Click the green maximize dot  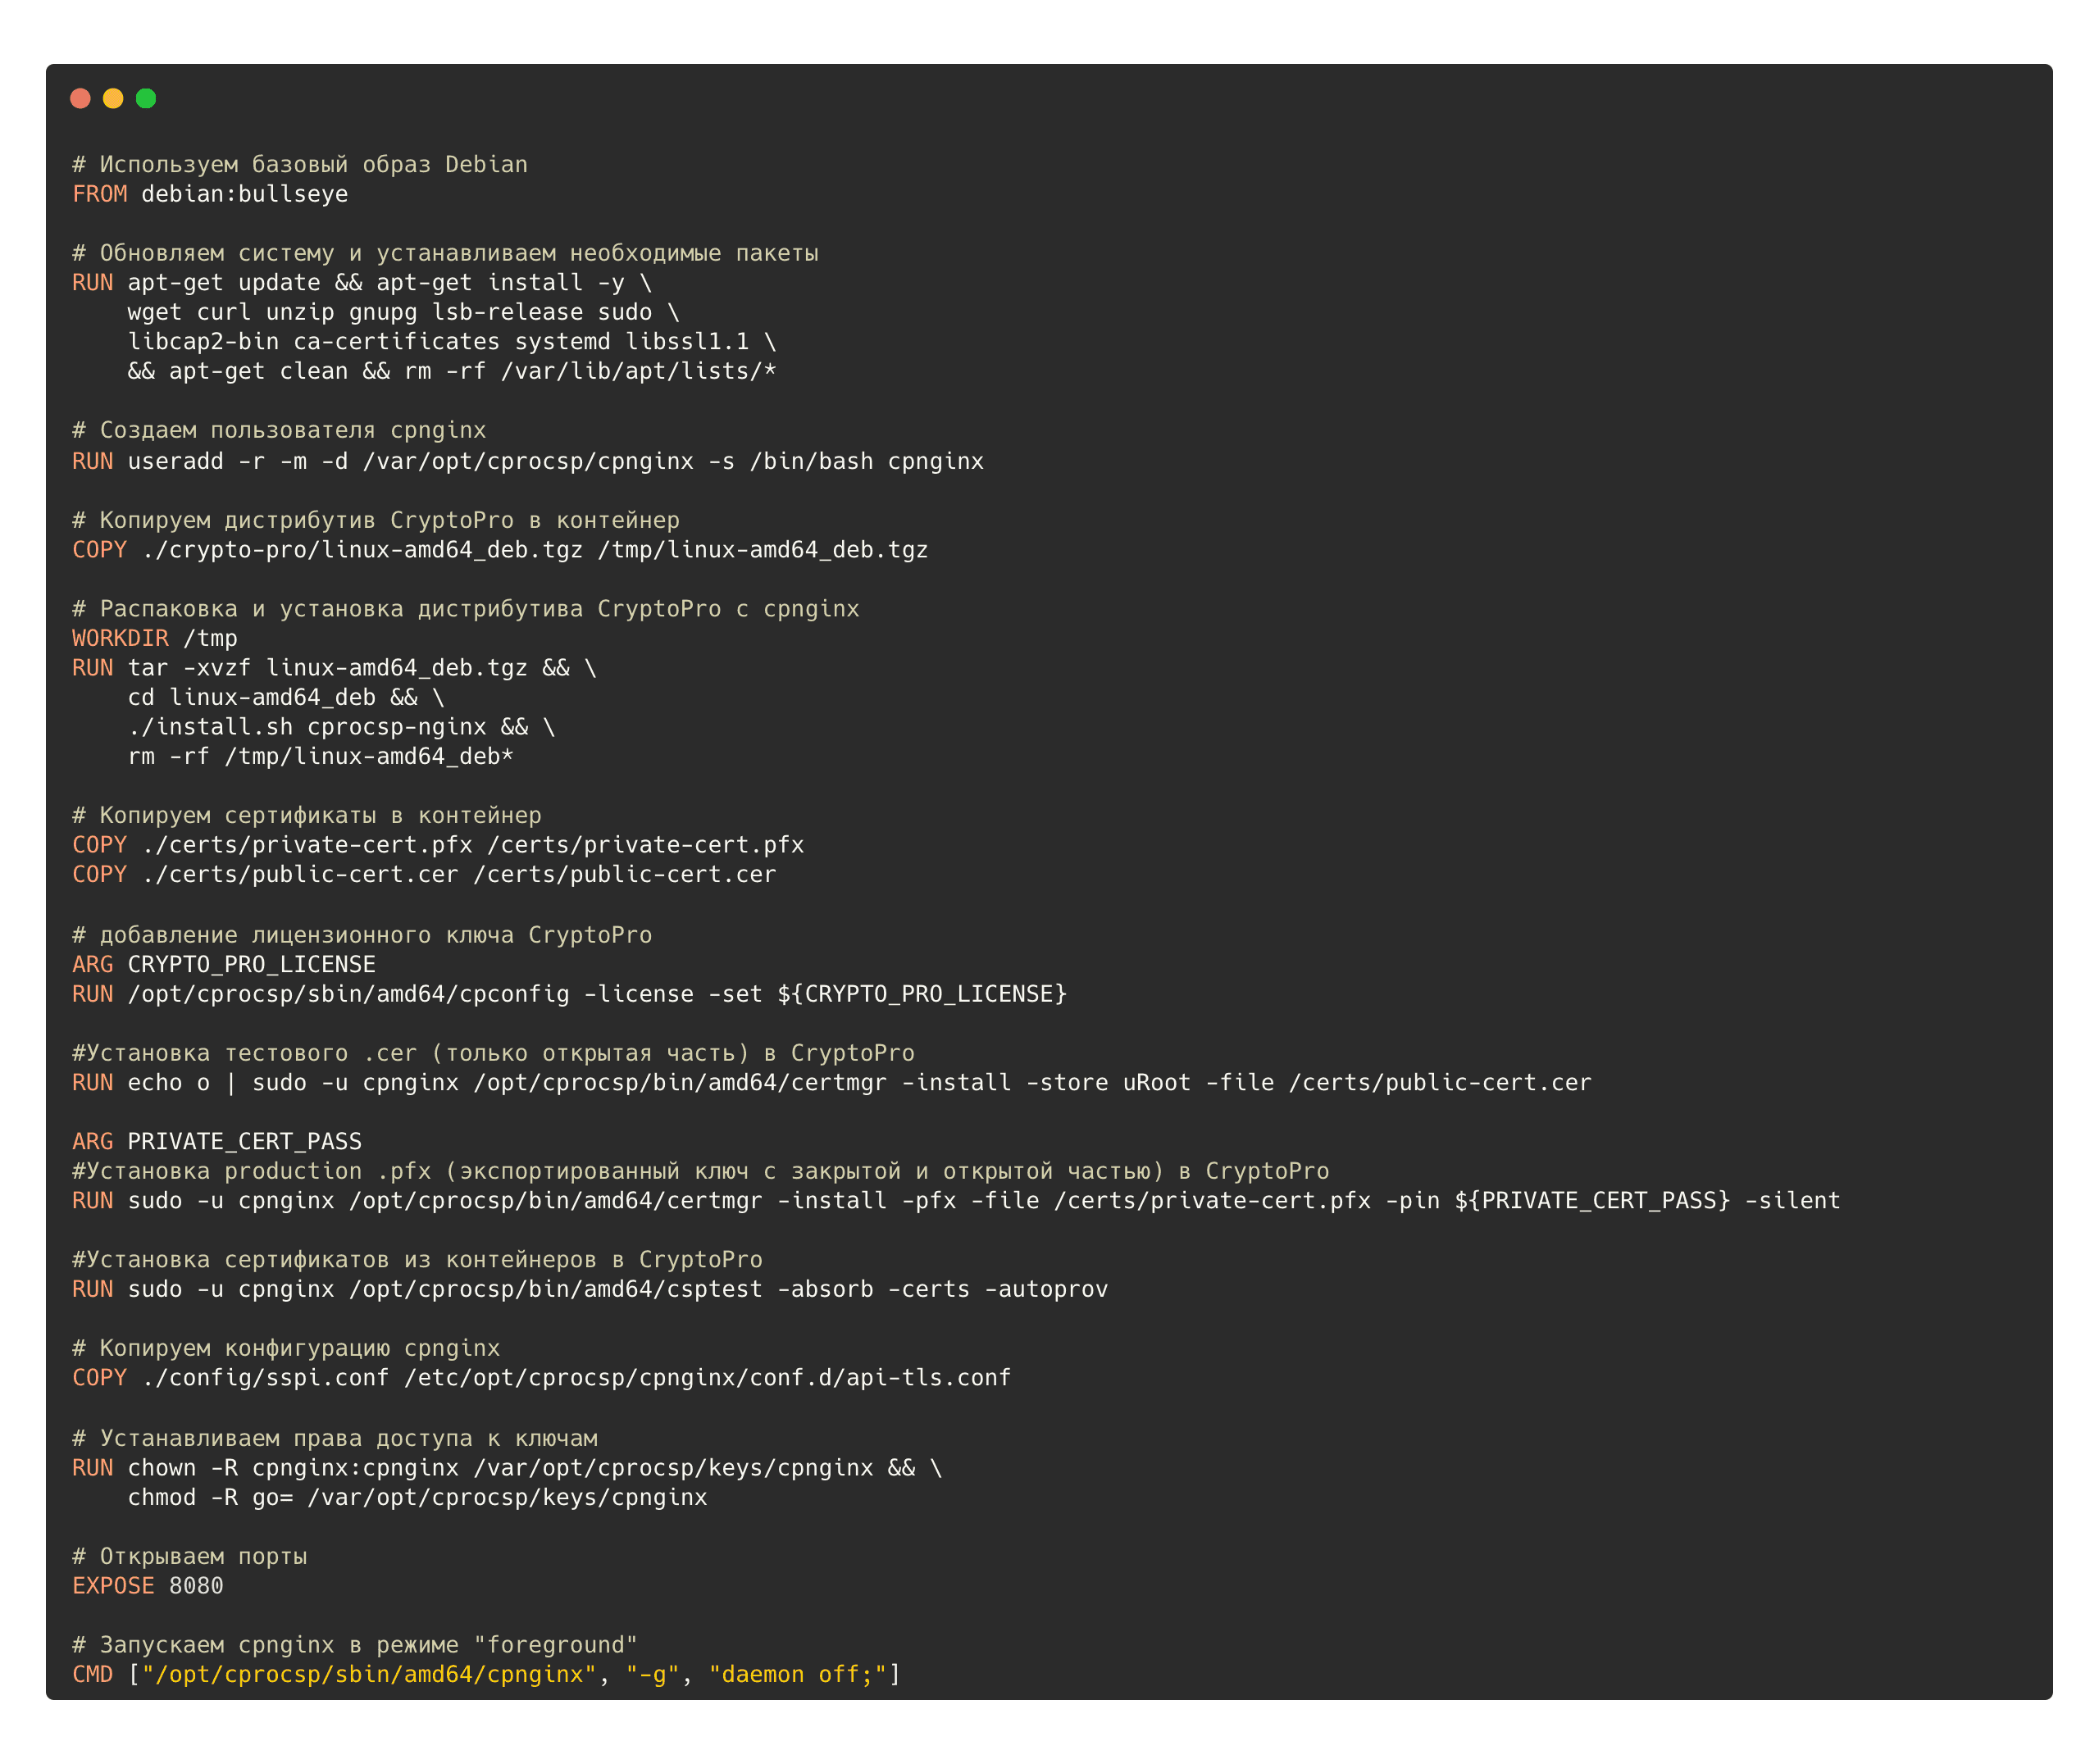pos(146,98)
